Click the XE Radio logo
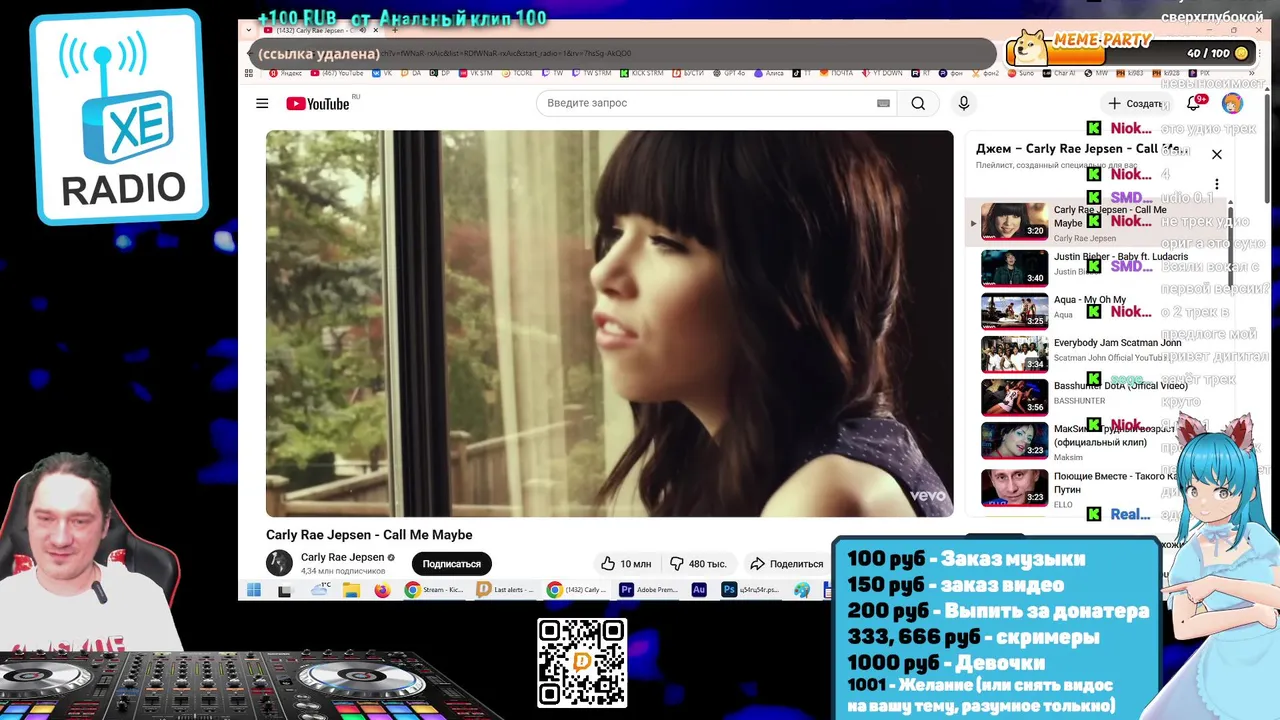This screenshot has width=1280, height=720. (x=118, y=117)
